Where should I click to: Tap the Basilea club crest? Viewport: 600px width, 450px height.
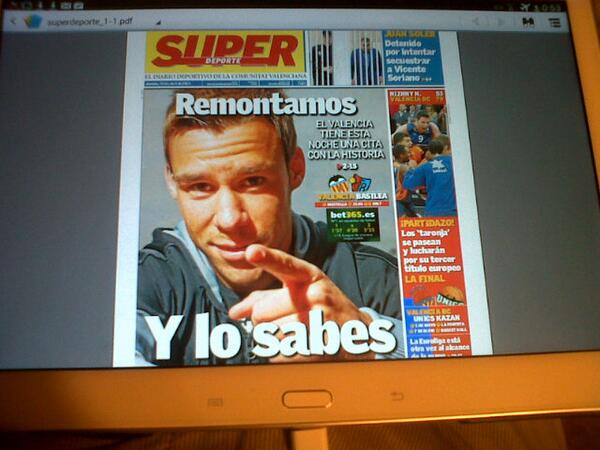click(360, 184)
